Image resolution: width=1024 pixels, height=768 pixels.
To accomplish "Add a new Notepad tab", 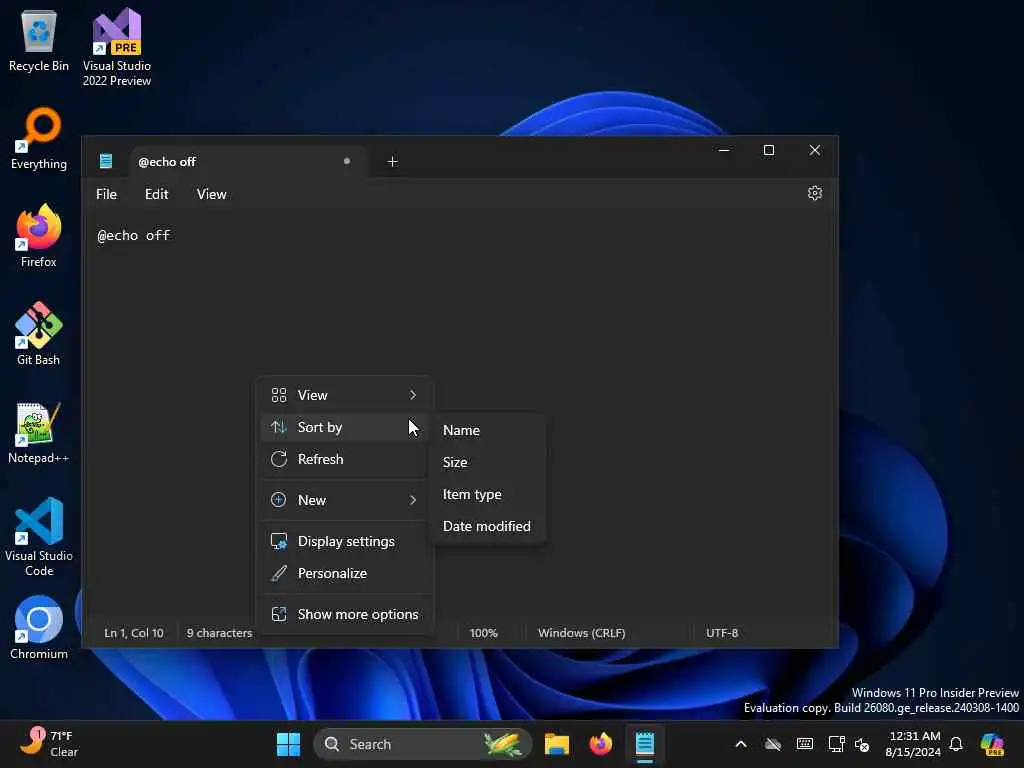I will tap(392, 161).
